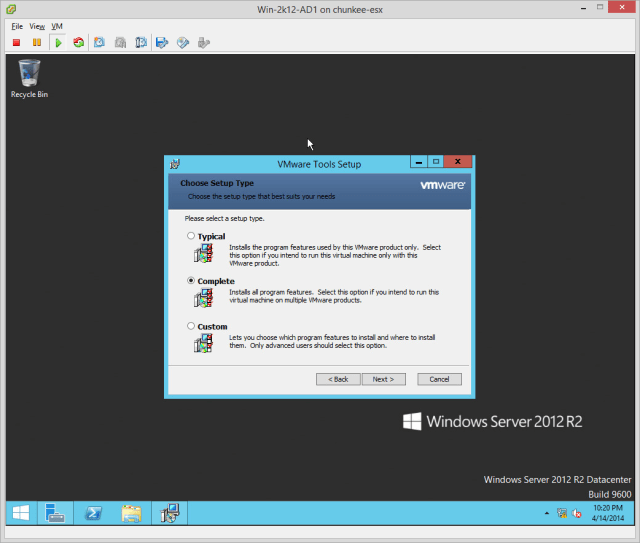The width and height of the screenshot is (640, 543).
Task: Click the Back button in setup wizard
Action: tap(338, 379)
